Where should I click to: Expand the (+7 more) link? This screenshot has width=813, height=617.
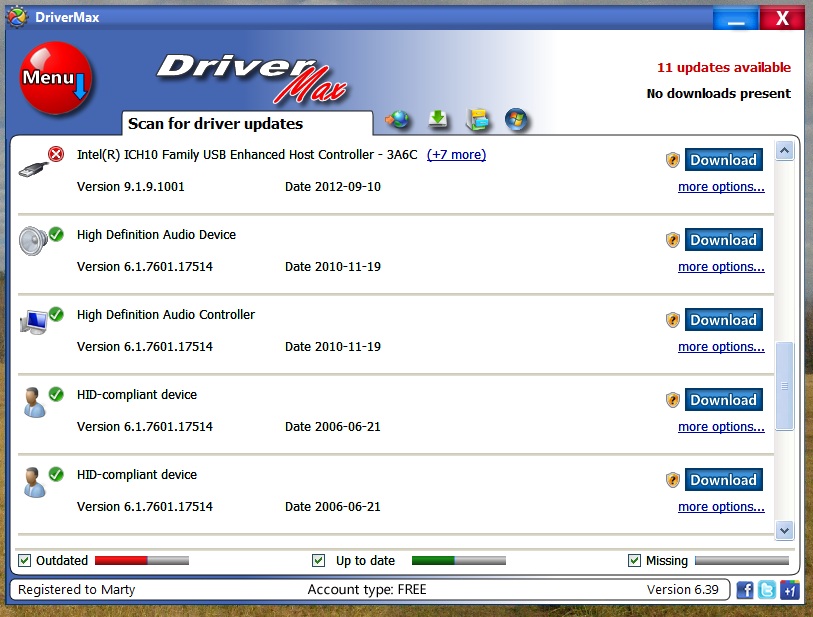pos(456,155)
